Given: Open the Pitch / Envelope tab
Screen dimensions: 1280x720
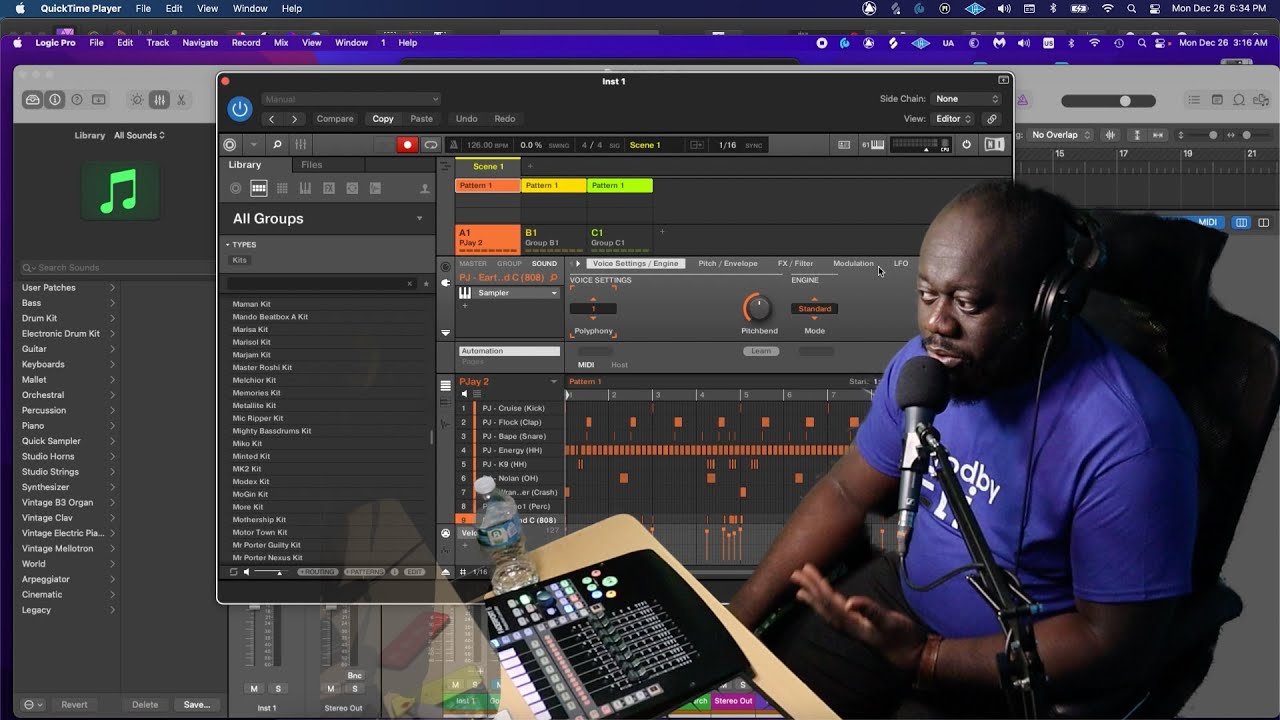Looking at the screenshot, I should [728, 264].
